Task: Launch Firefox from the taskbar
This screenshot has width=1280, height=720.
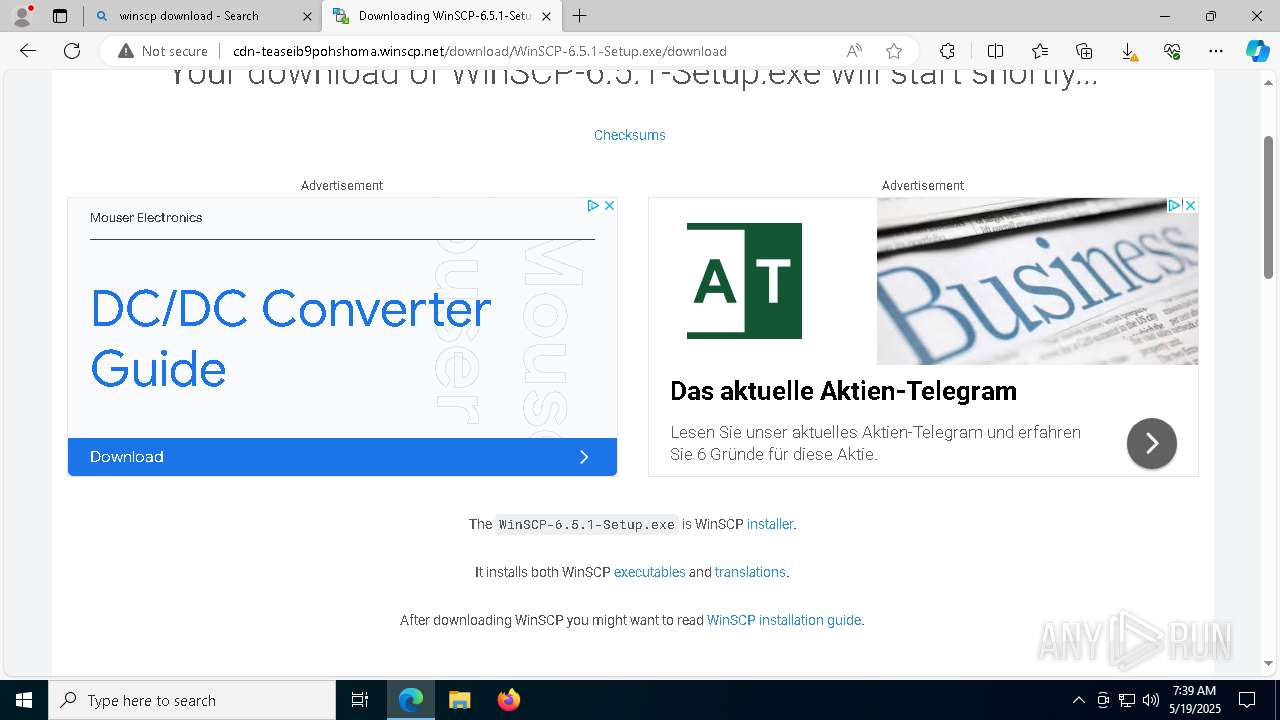Action: click(508, 700)
